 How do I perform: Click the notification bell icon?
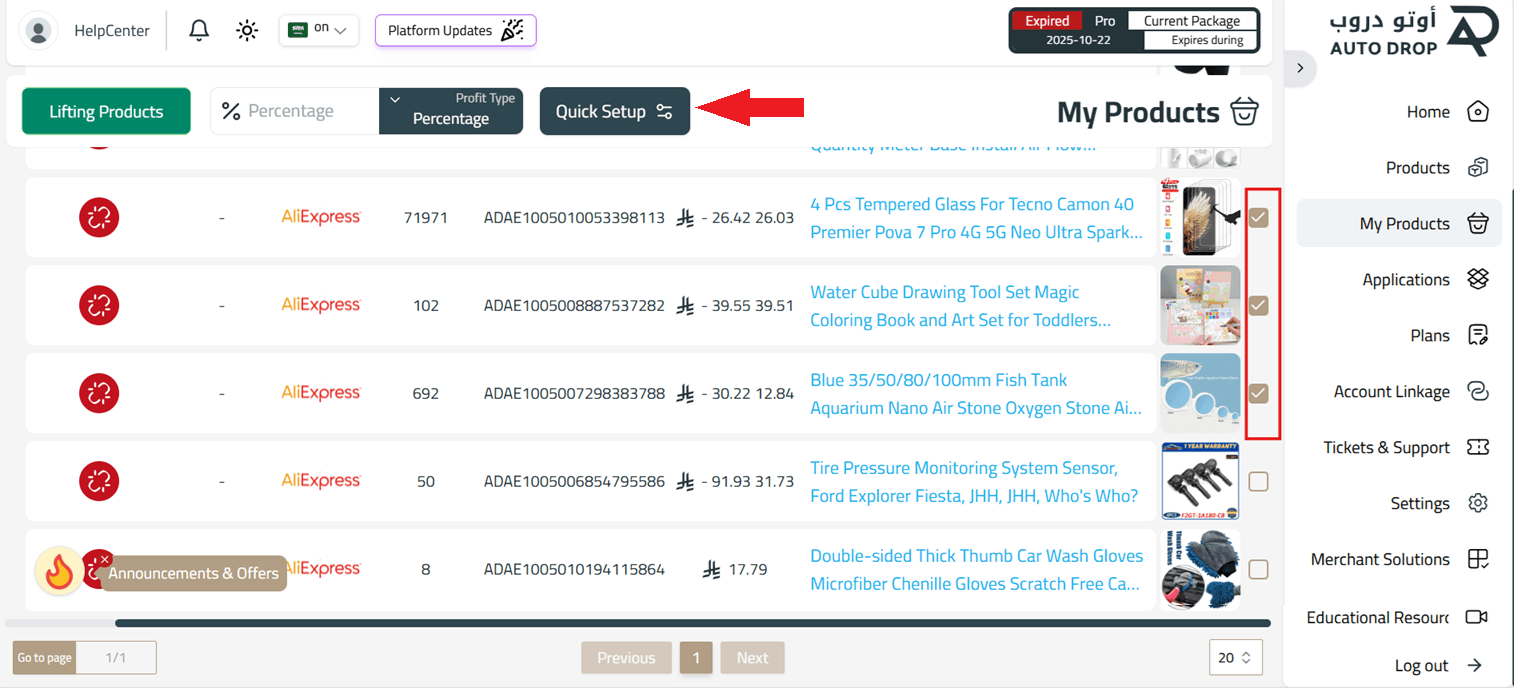coord(199,31)
